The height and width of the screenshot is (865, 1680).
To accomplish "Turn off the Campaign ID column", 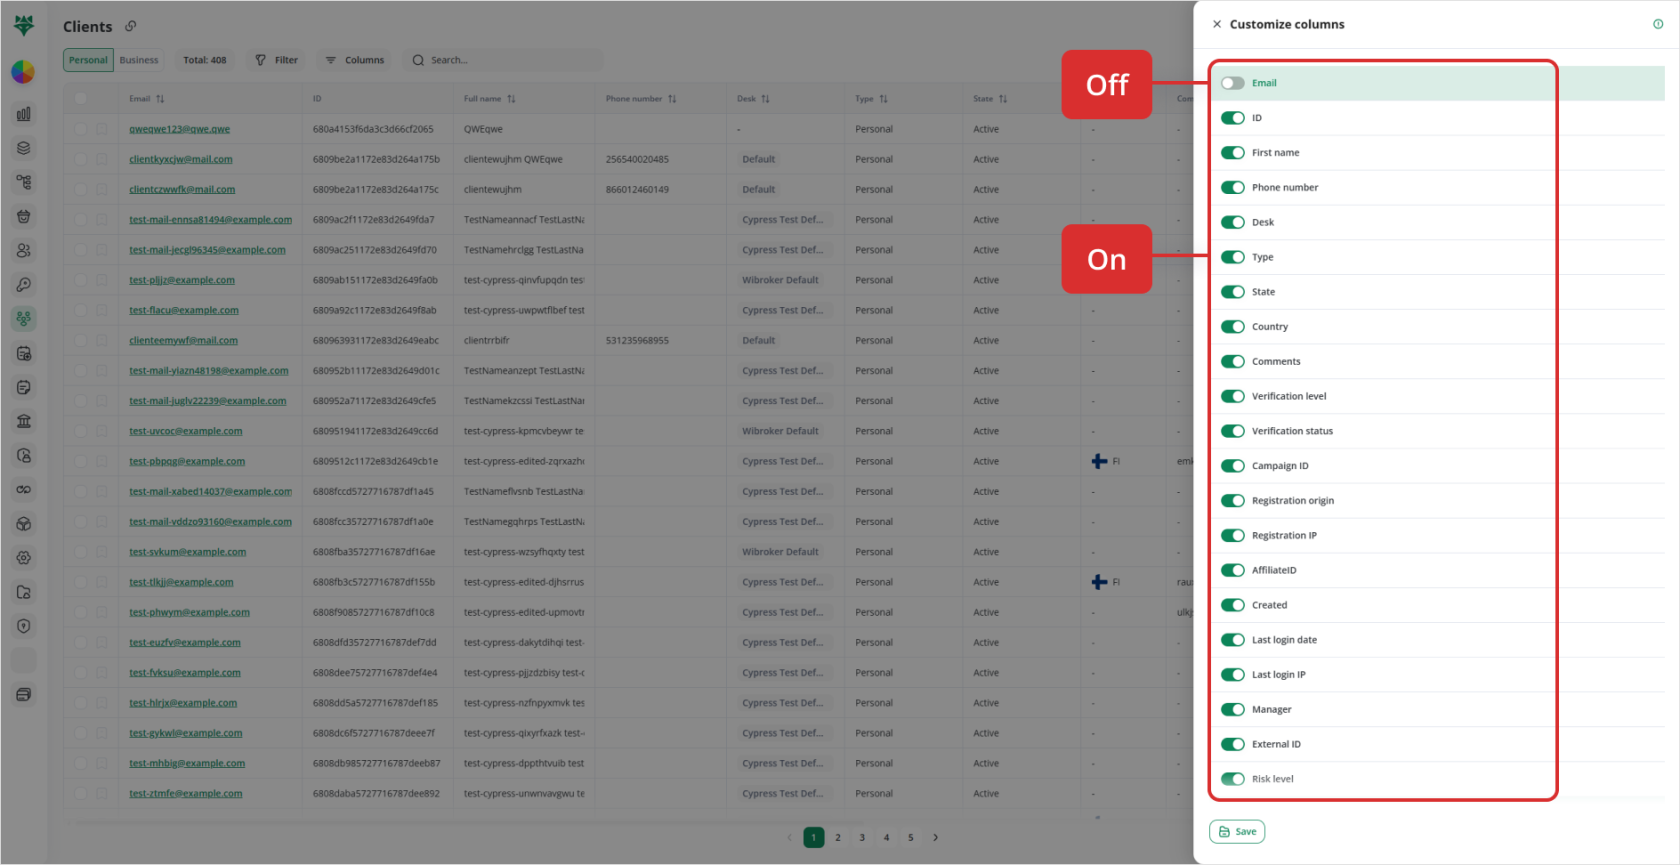I will [1233, 466].
